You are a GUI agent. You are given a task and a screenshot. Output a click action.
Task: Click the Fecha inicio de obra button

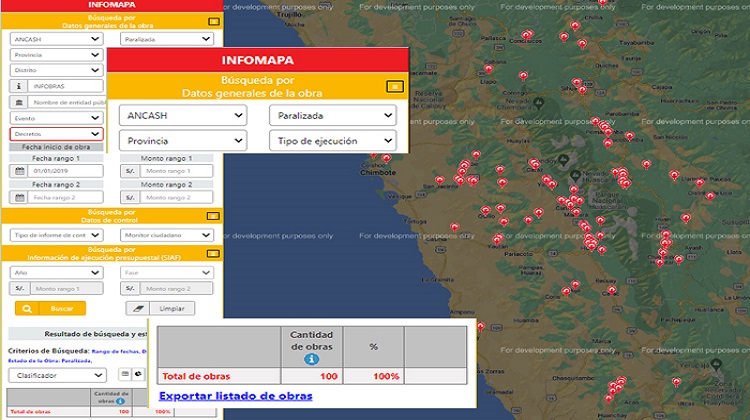click(56, 147)
